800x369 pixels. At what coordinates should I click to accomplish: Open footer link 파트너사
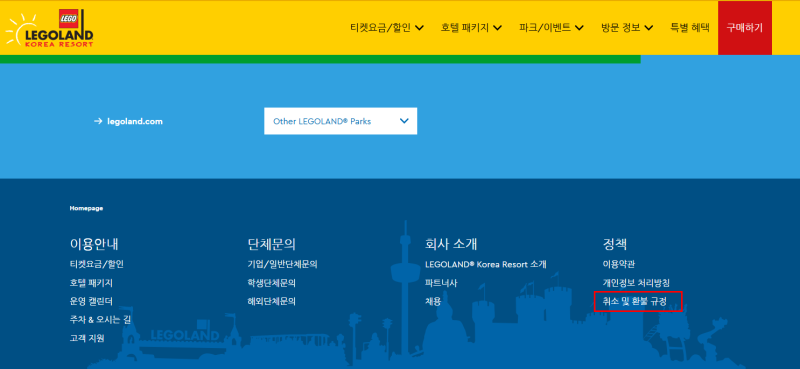pos(441,283)
